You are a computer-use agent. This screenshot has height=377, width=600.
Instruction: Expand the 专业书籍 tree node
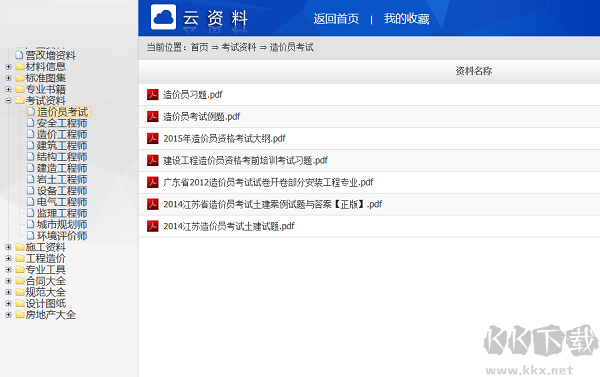[x=8, y=89]
